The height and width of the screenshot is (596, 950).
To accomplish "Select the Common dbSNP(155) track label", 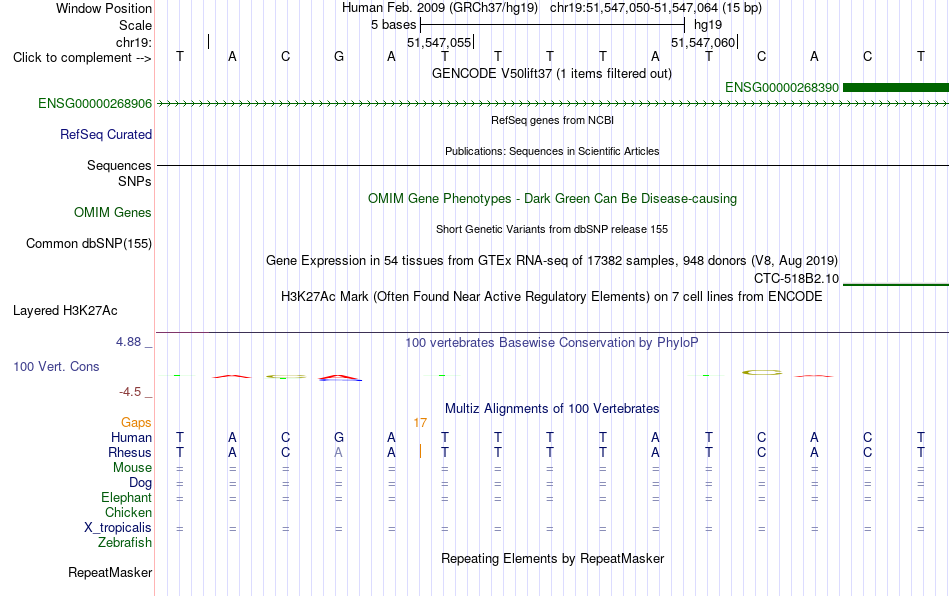I will click(89, 243).
